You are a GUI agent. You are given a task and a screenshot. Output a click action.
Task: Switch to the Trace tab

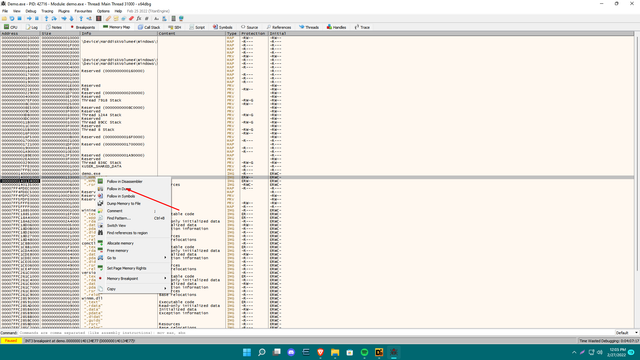[x=362, y=27]
